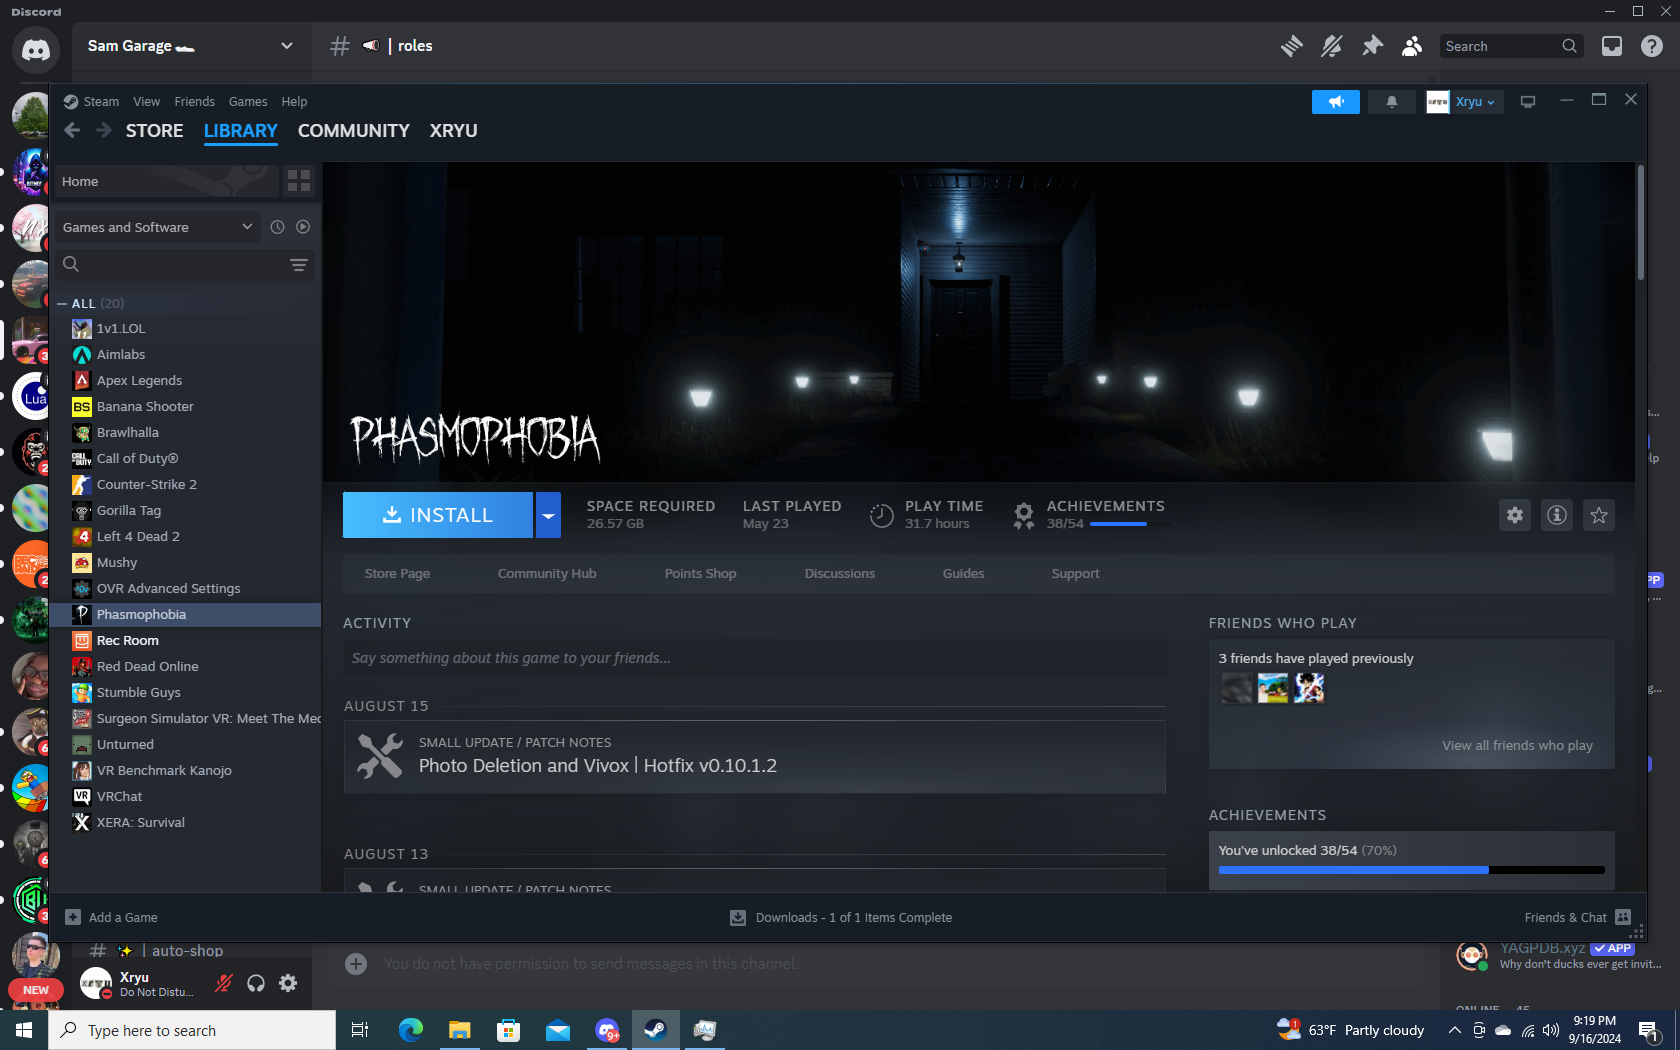Select Counter-Strike 2 in library
This screenshot has height=1050, width=1680.
185,484
